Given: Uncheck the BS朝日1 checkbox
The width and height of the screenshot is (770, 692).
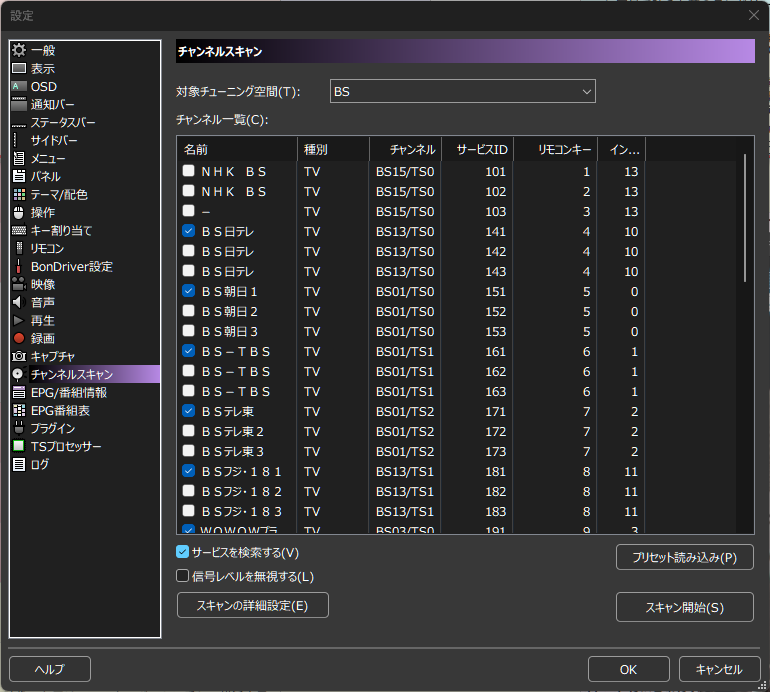Looking at the screenshot, I should point(189,291).
